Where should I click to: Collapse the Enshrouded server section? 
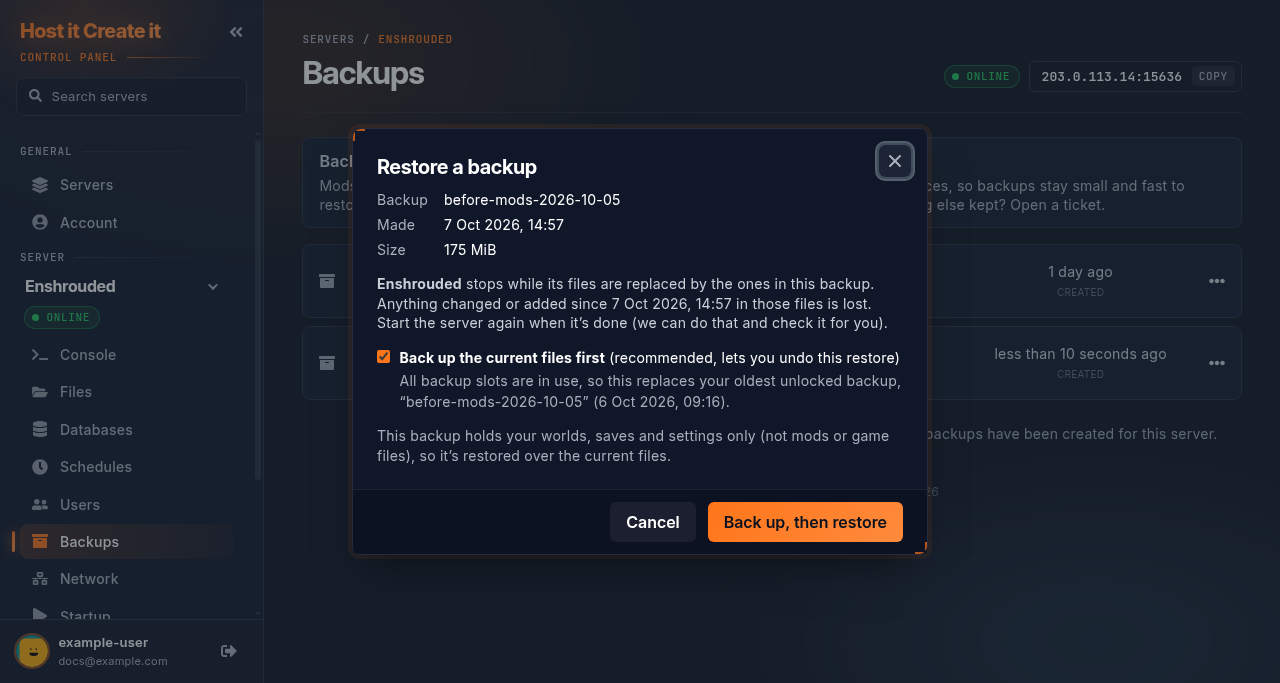[x=213, y=287]
